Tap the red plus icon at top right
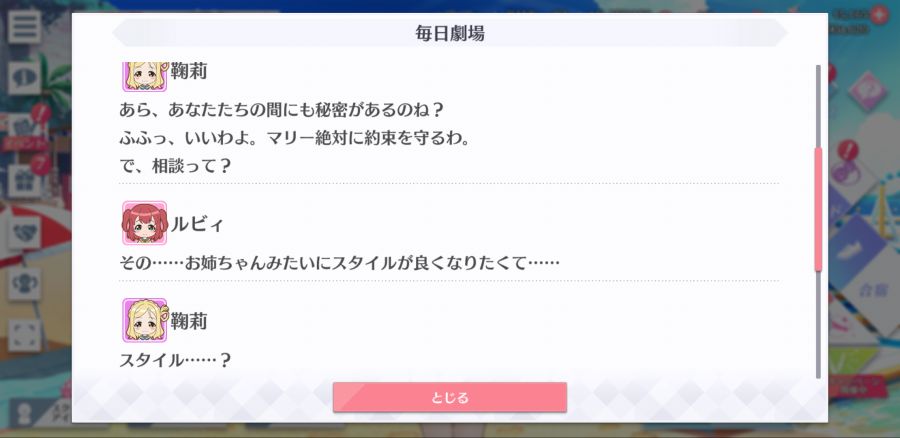Image resolution: width=900 pixels, height=438 pixels. pos(879,15)
